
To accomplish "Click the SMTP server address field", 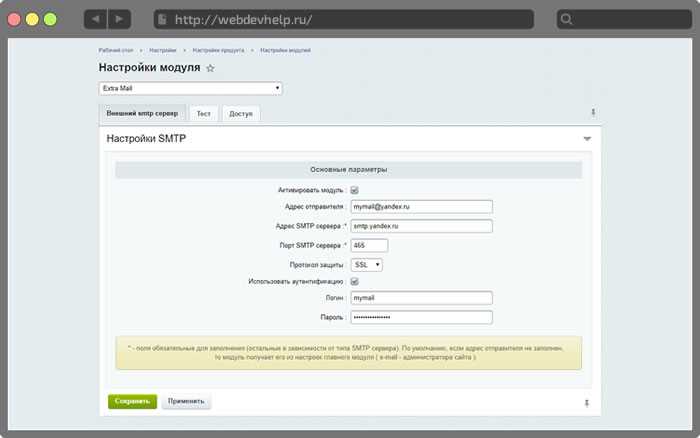I will tap(422, 226).
